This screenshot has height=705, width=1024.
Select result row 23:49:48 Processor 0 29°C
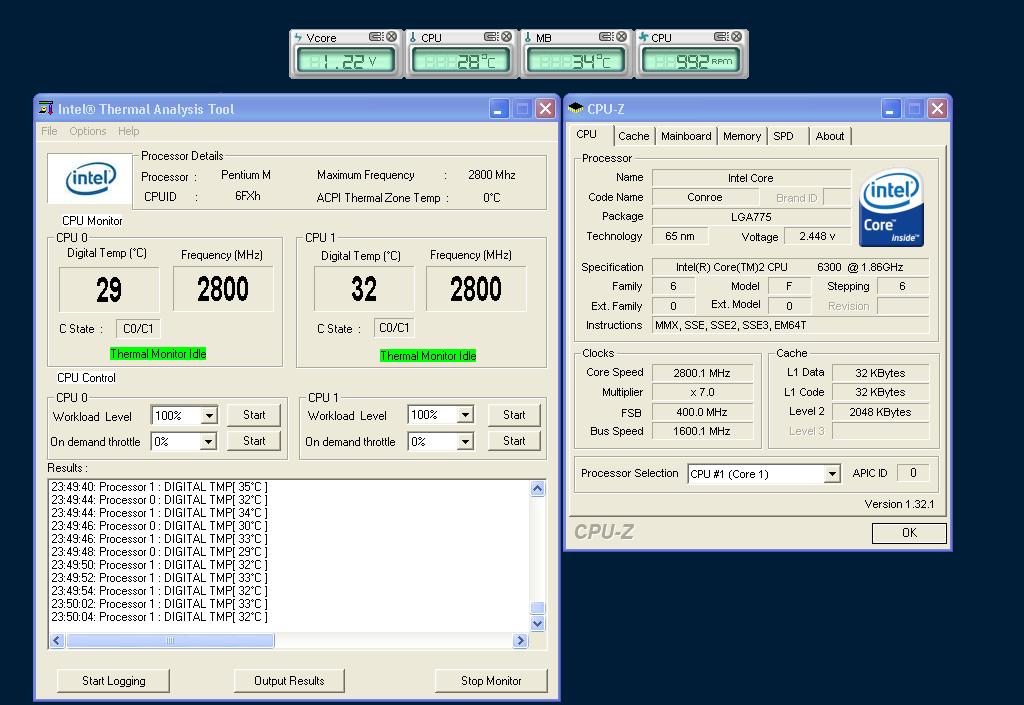click(159, 552)
